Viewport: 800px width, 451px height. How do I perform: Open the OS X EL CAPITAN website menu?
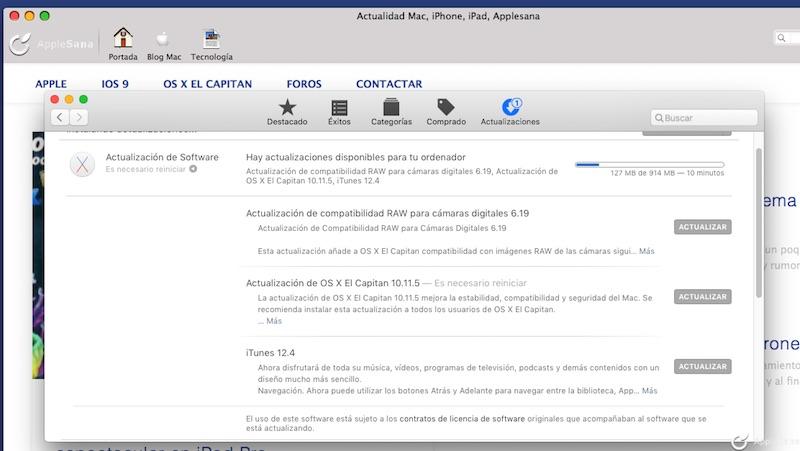tap(208, 84)
